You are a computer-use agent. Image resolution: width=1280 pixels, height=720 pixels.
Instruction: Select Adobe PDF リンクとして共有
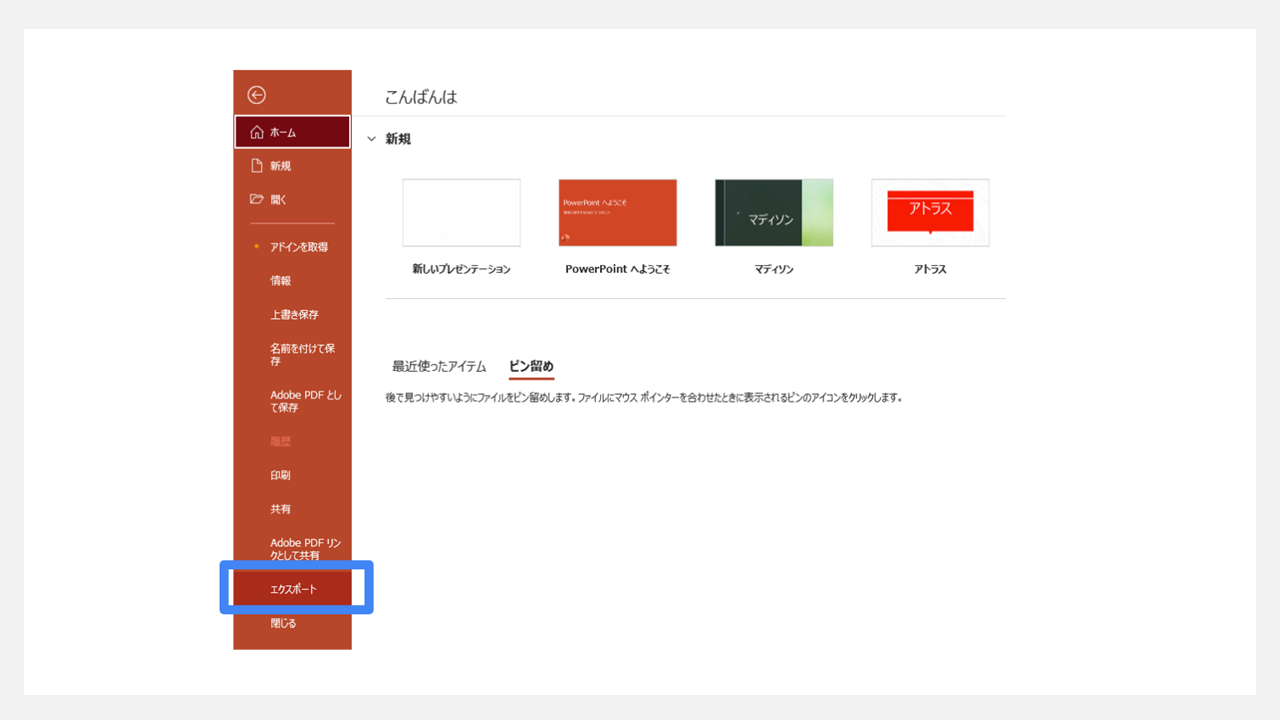292,549
